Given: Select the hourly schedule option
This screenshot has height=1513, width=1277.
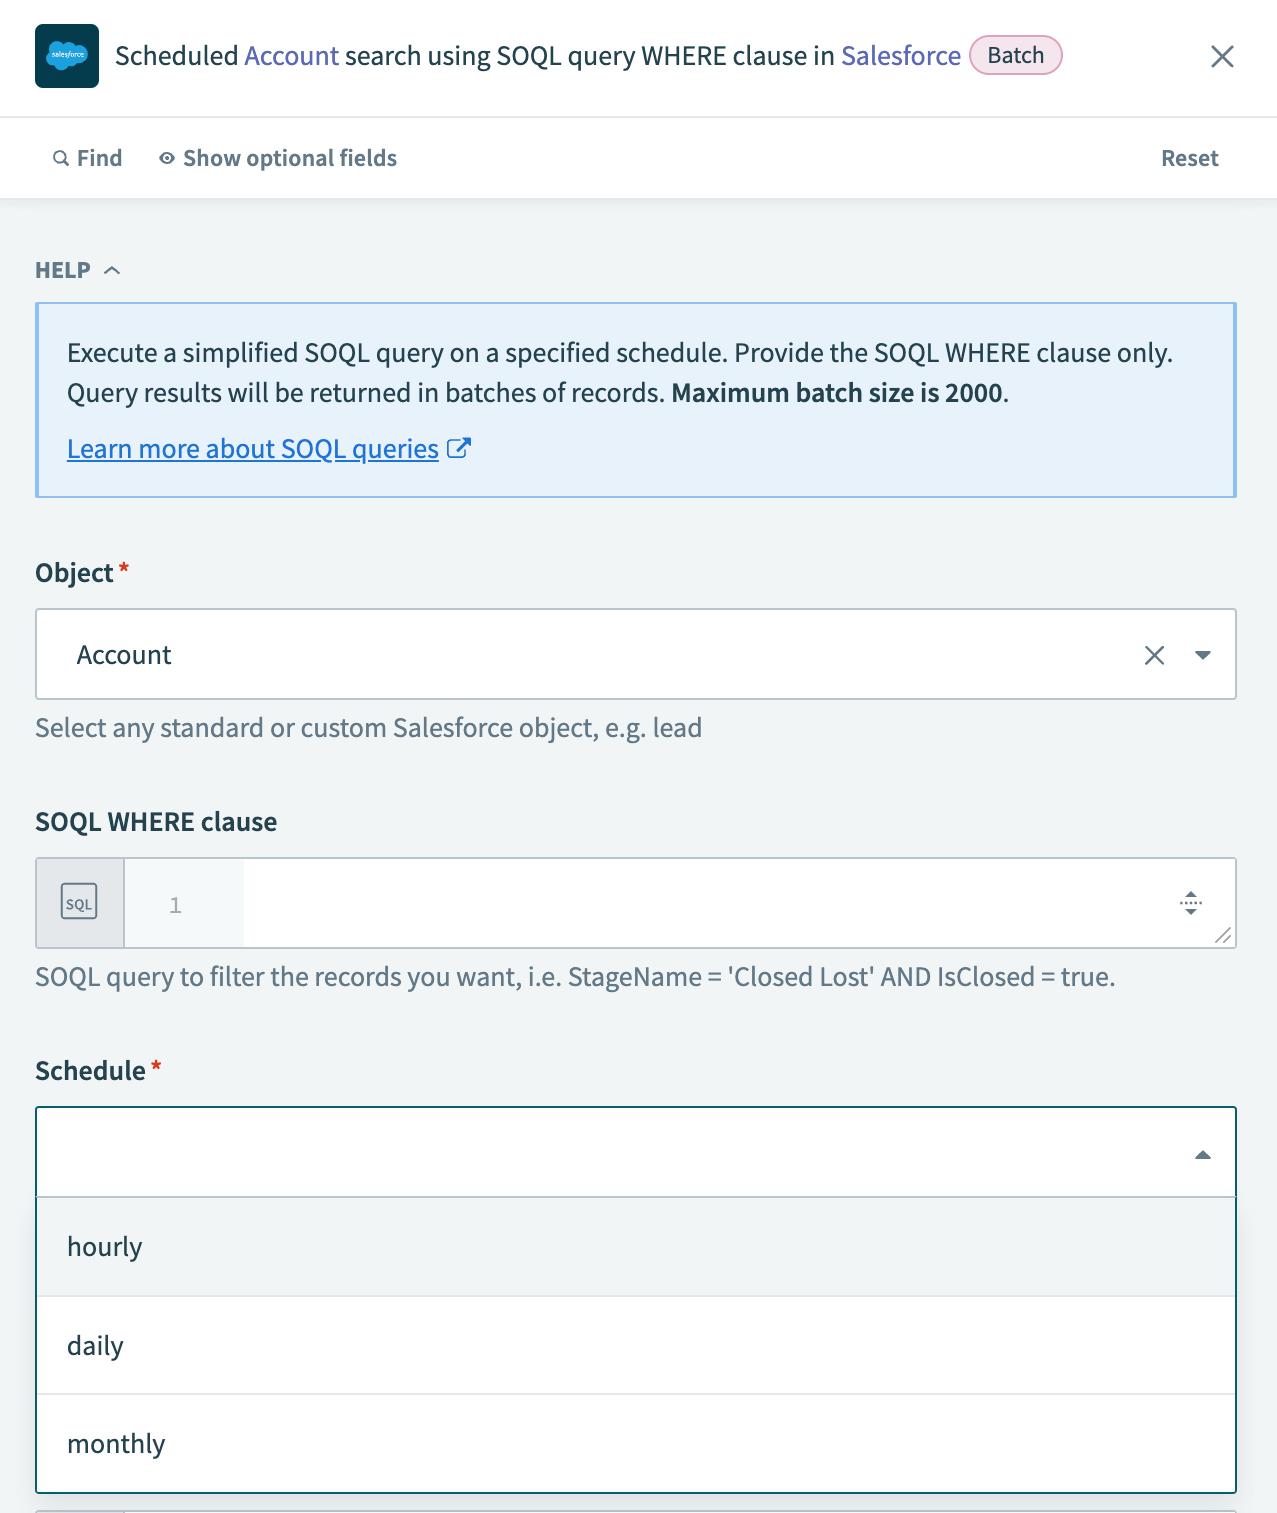Looking at the screenshot, I should (x=104, y=1246).
